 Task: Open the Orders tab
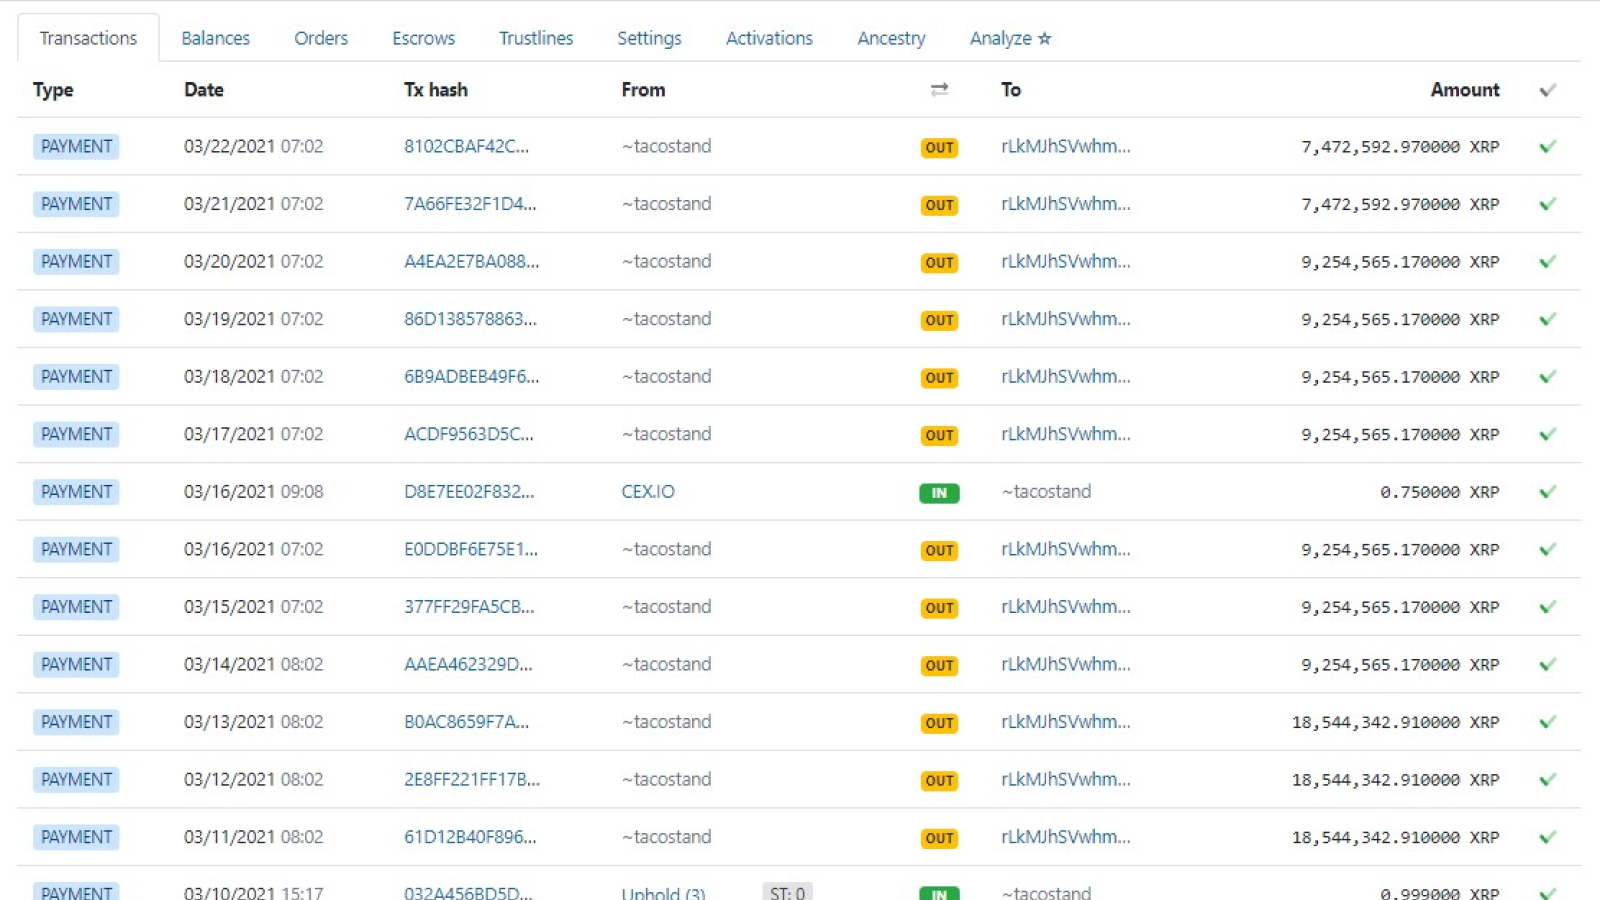321,38
